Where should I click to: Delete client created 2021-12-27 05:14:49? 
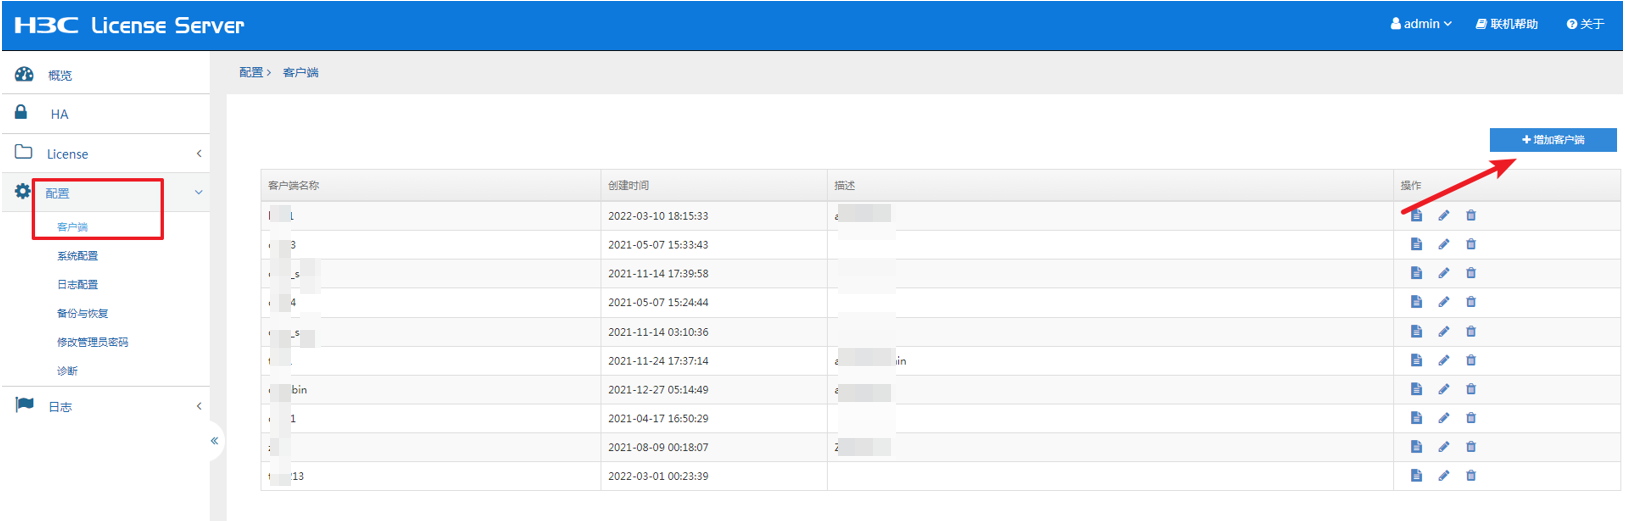1471,389
